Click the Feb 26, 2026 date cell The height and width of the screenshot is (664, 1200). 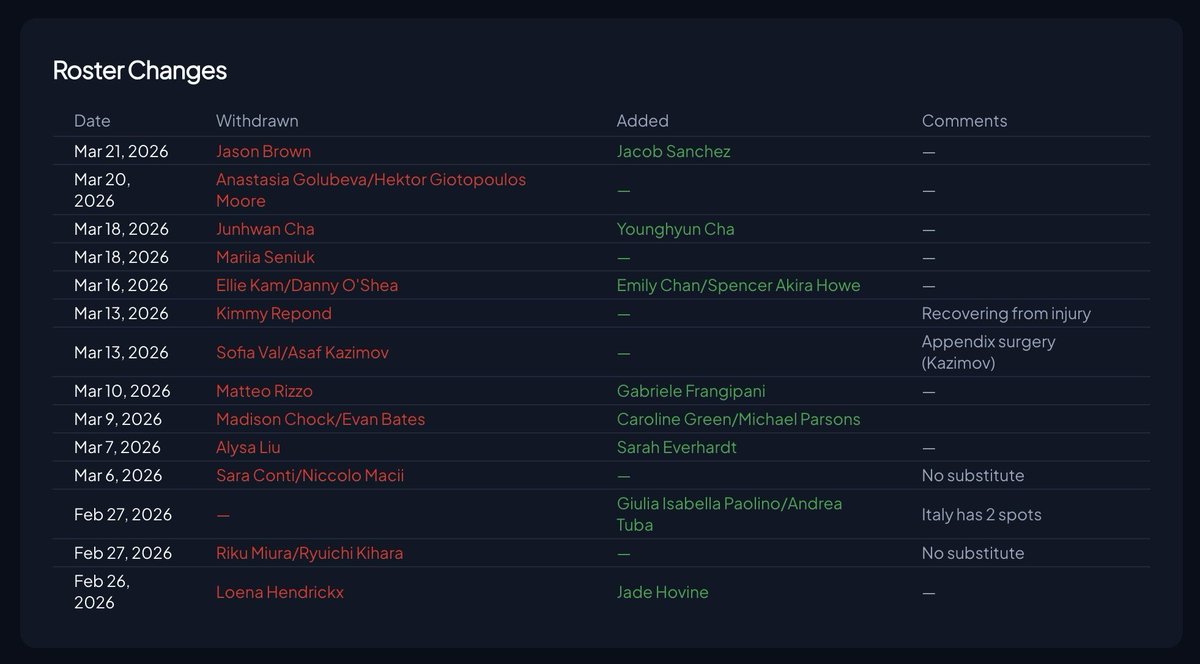tap(102, 592)
